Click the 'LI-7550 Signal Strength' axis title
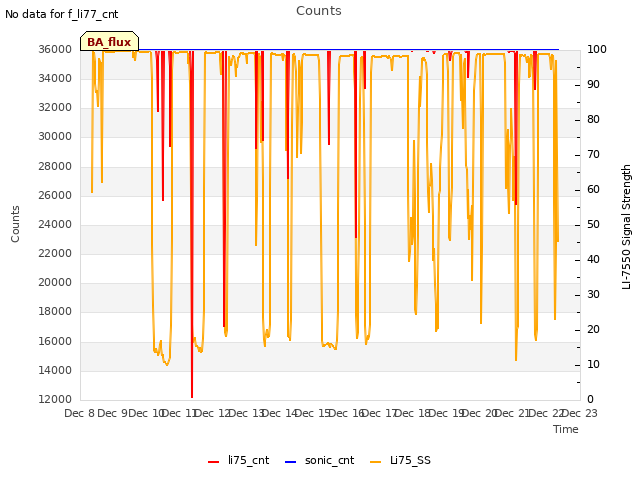This screenshot has width=640, height=480. (x=627, y=227)
